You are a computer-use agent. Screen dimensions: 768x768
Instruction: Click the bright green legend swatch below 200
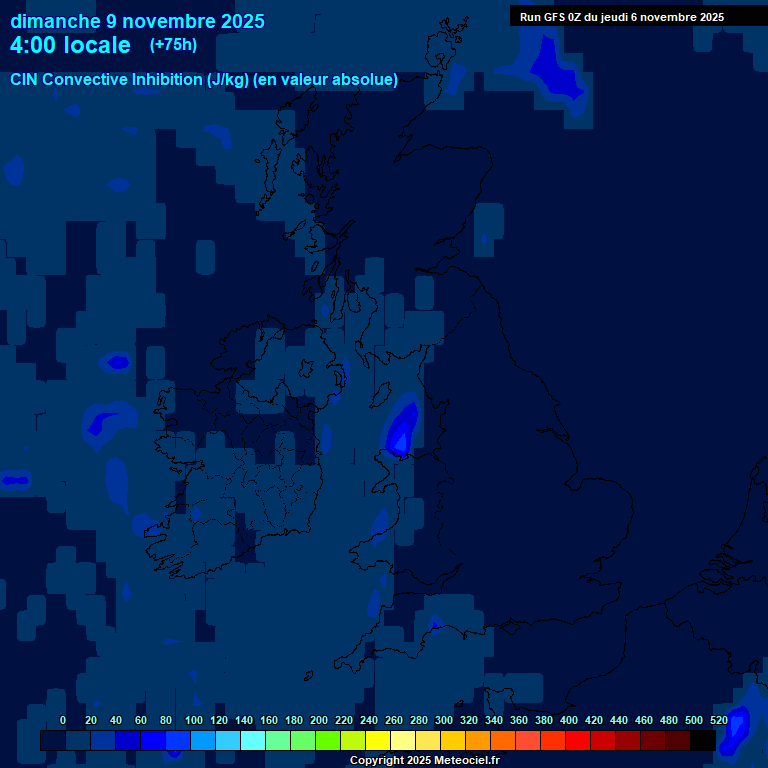pyautogui.click(x=328, y=741)
